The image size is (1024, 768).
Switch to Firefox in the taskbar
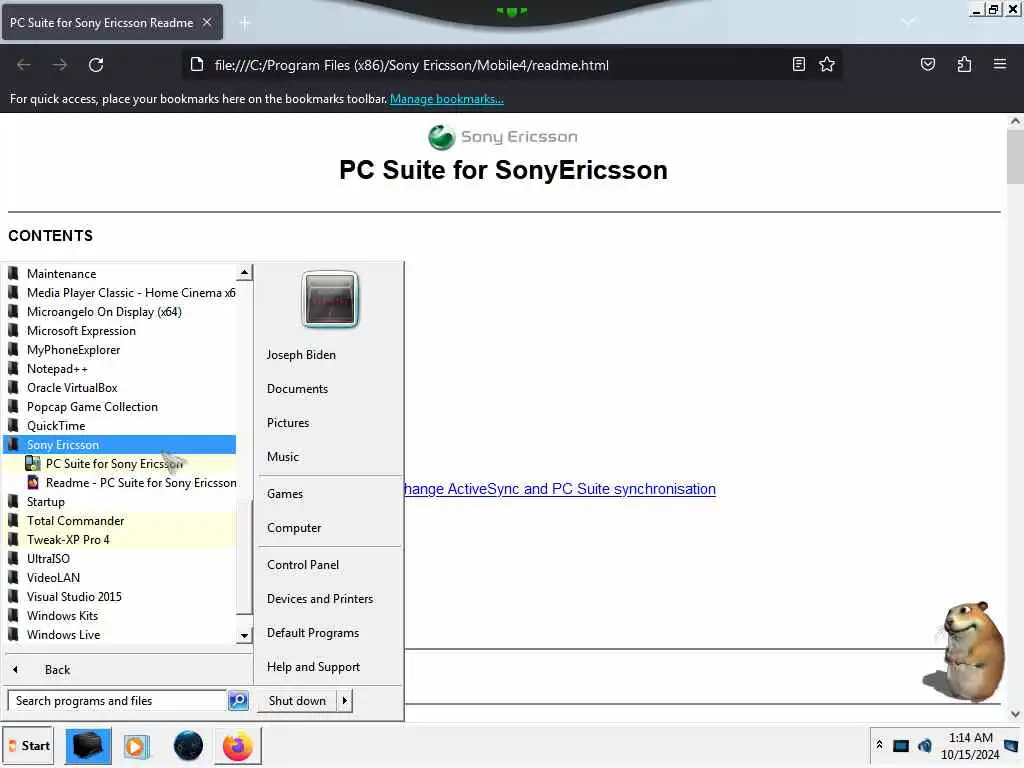(x=238, y=746)
